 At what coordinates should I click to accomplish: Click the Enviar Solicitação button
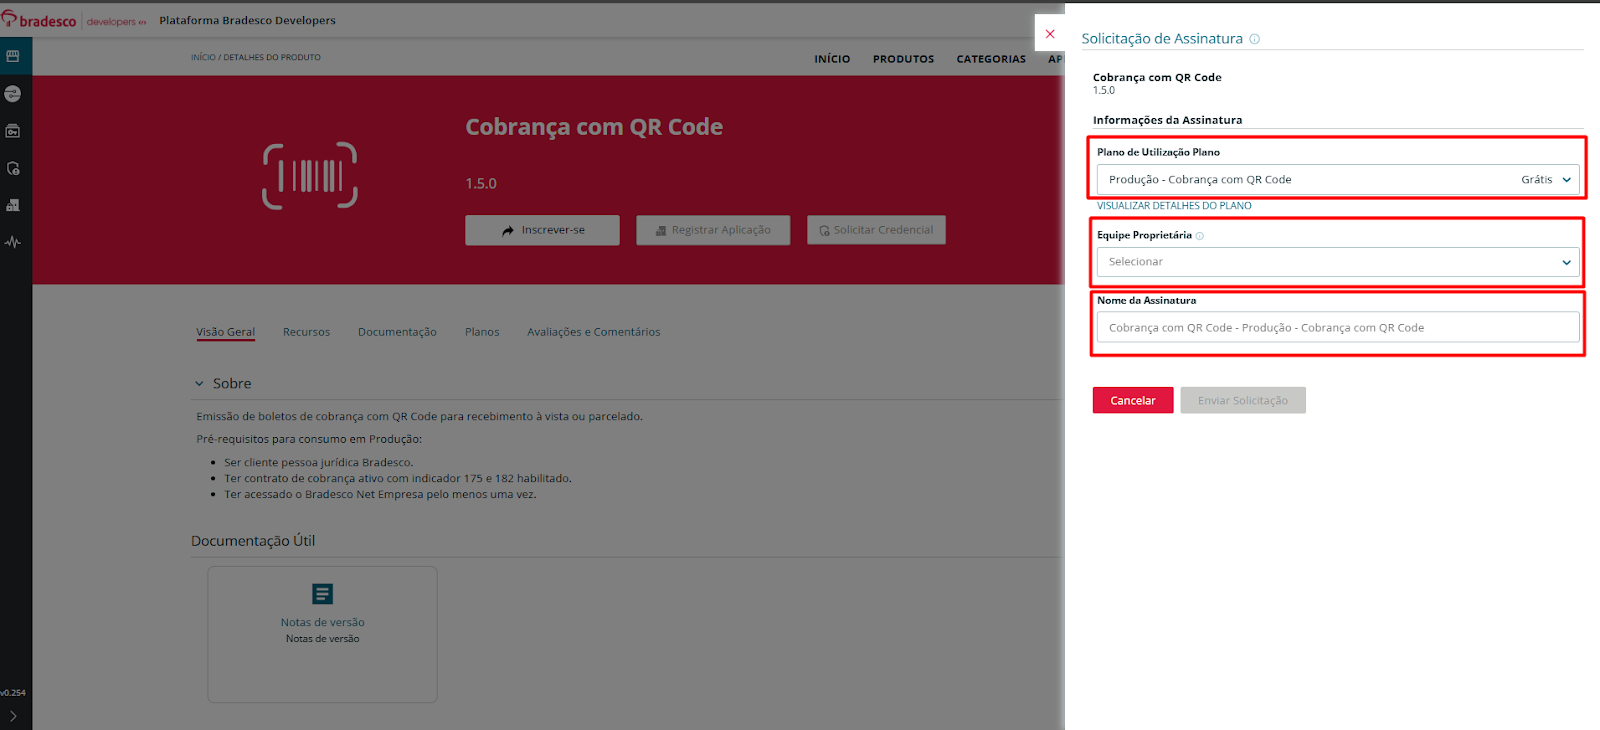pos(1243,400)
